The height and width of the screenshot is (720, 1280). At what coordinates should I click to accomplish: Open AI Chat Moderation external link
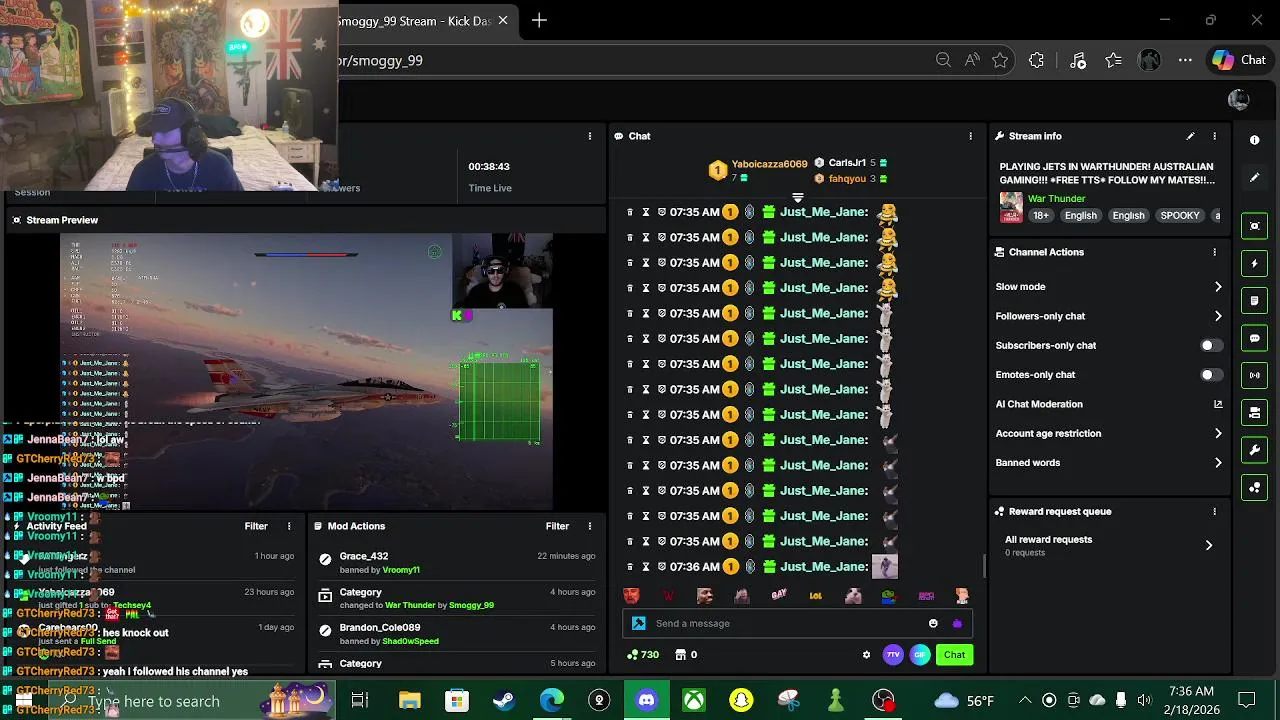click(x=1218, y=404)
